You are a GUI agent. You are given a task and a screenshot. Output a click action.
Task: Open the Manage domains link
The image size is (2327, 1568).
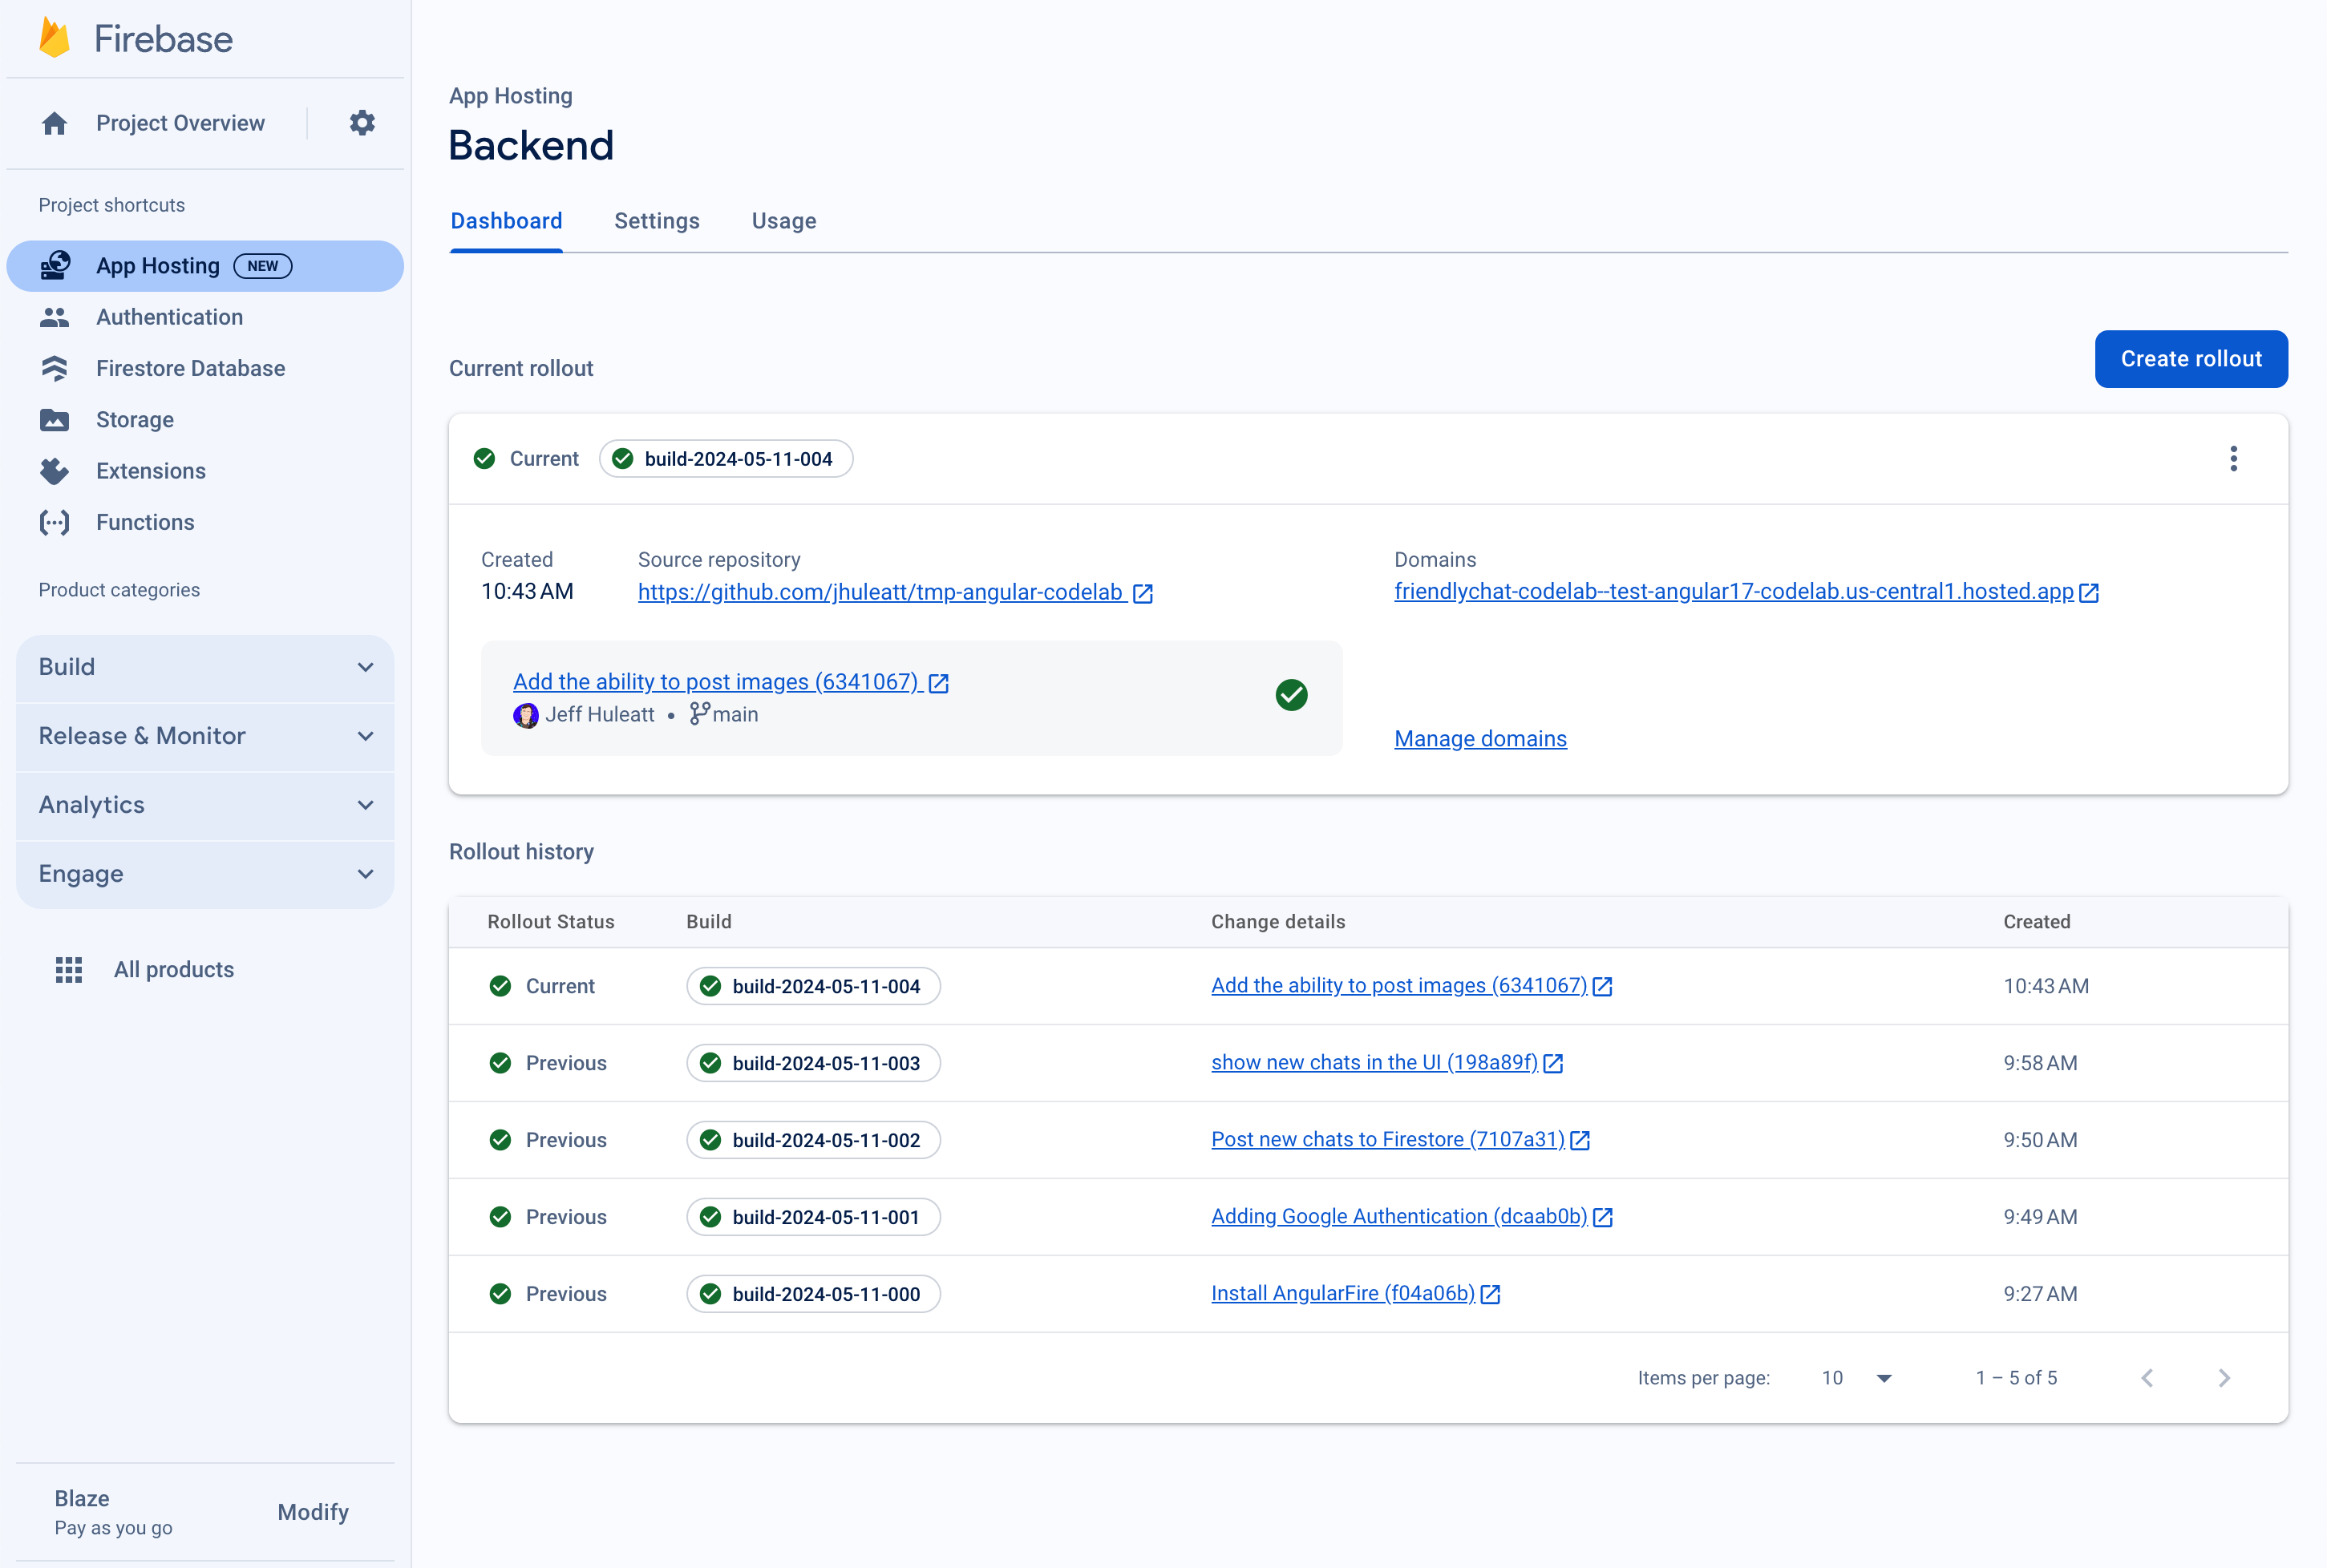click(x=1479, y=737)
